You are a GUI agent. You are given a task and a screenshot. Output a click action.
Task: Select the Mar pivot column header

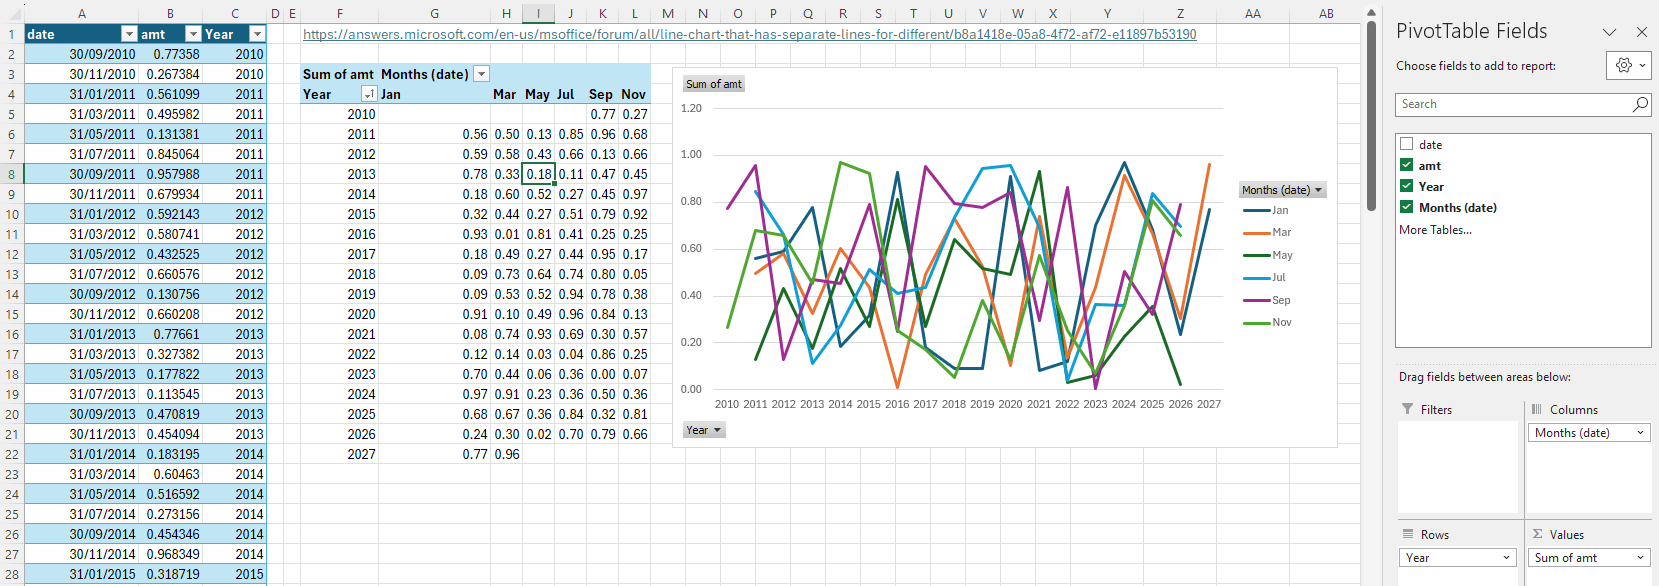click(505, 94)
